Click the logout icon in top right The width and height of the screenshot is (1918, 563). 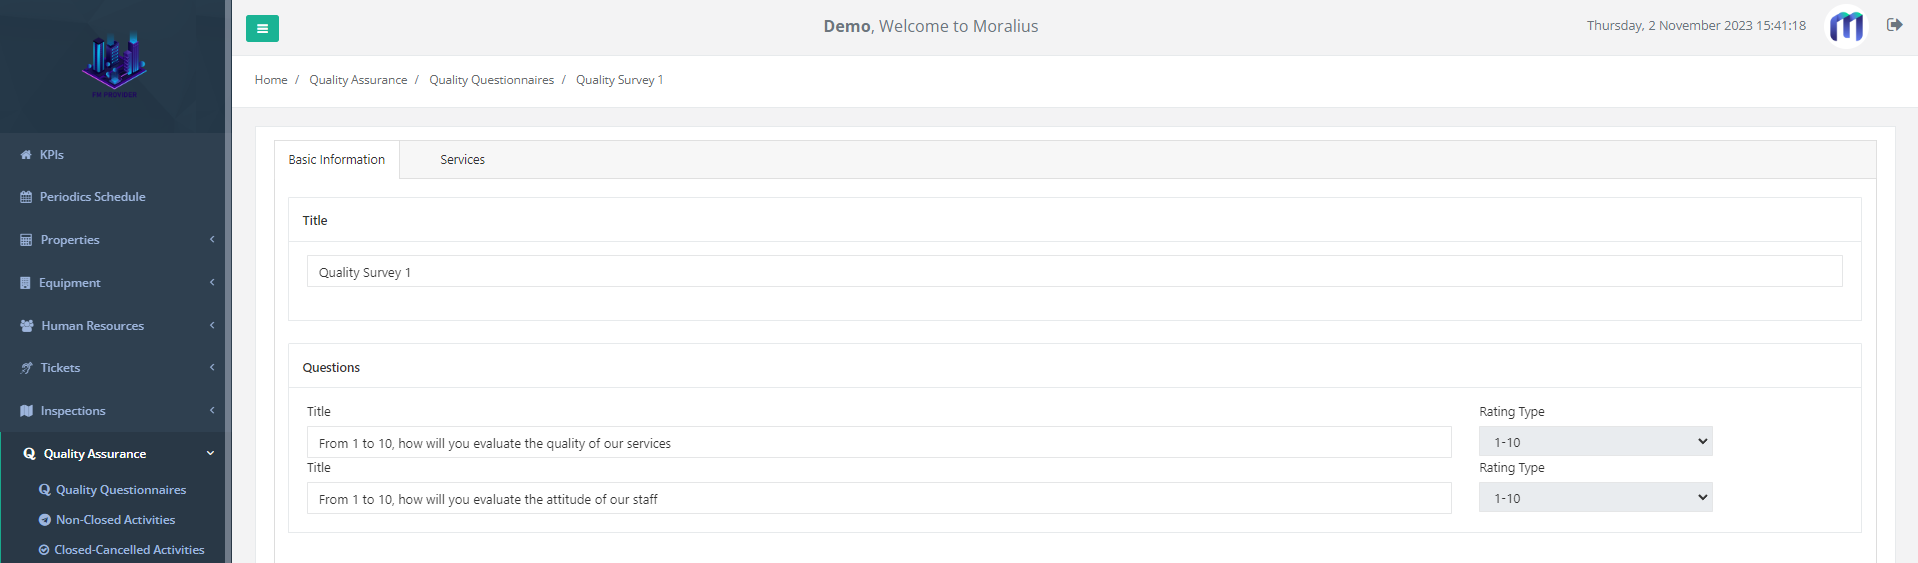point(1894,25)
